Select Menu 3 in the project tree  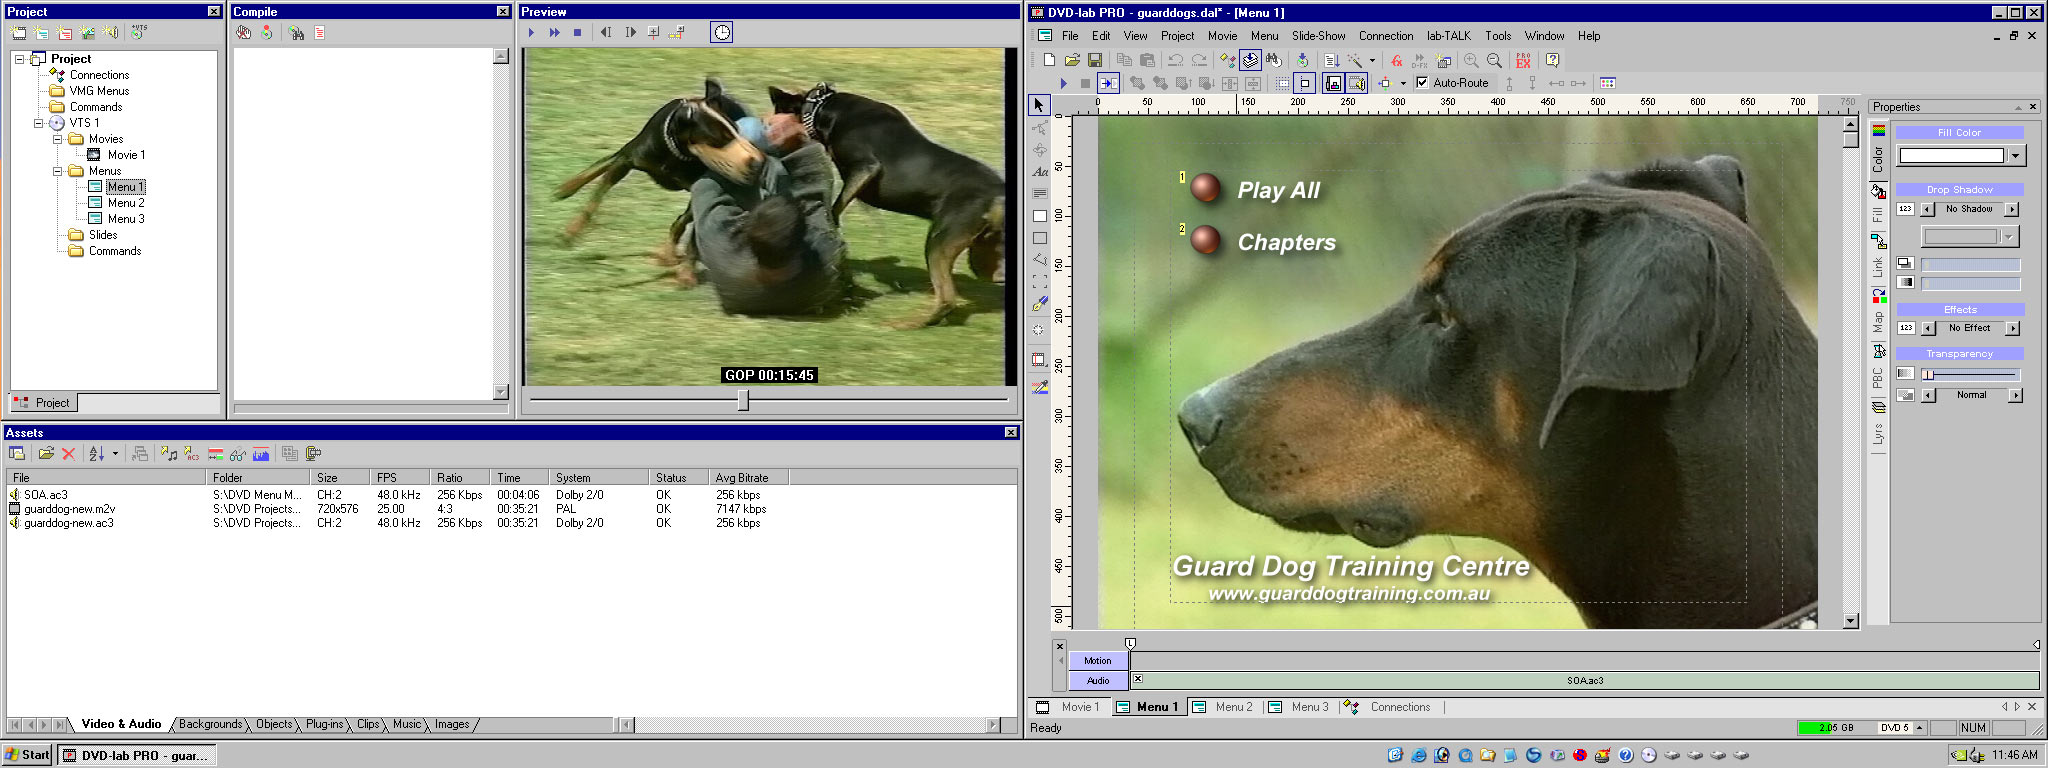tap(125, 219)
